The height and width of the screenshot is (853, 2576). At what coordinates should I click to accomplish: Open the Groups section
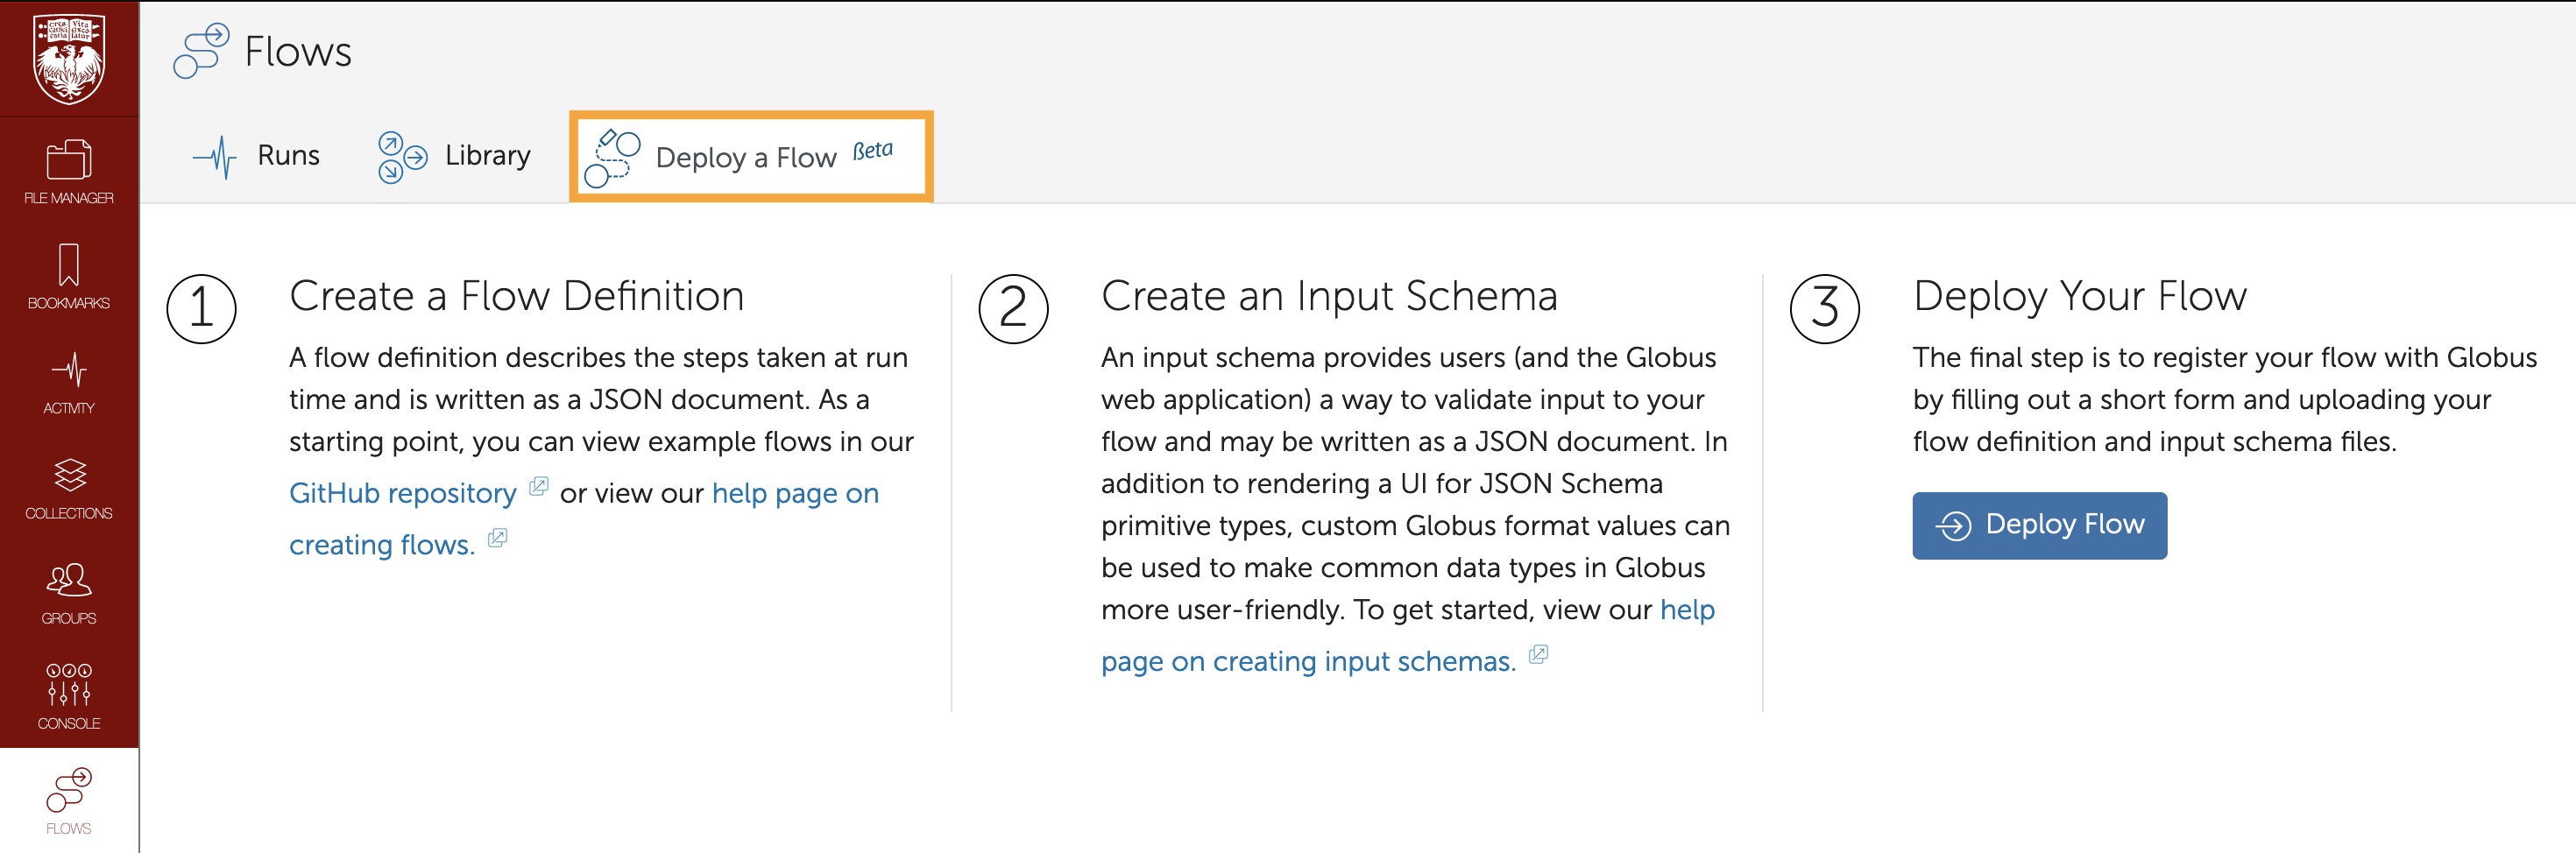69,593
